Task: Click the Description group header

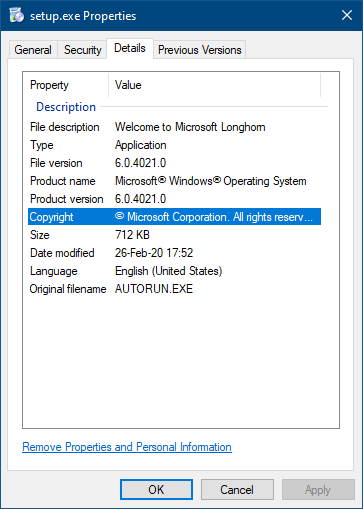Action: click(x=66, y=107)
